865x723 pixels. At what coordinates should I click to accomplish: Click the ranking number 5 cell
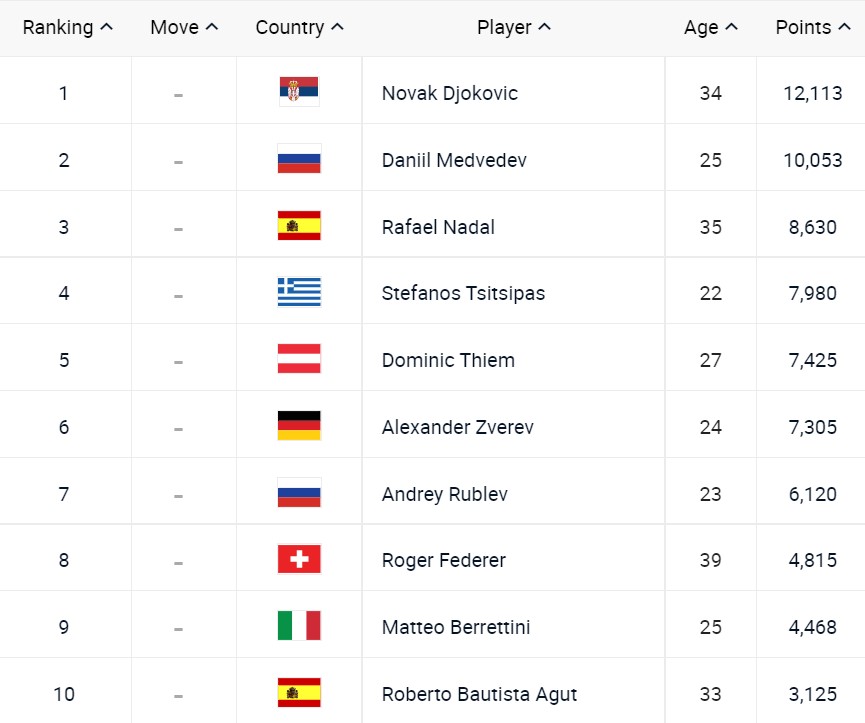coord(64,360)
